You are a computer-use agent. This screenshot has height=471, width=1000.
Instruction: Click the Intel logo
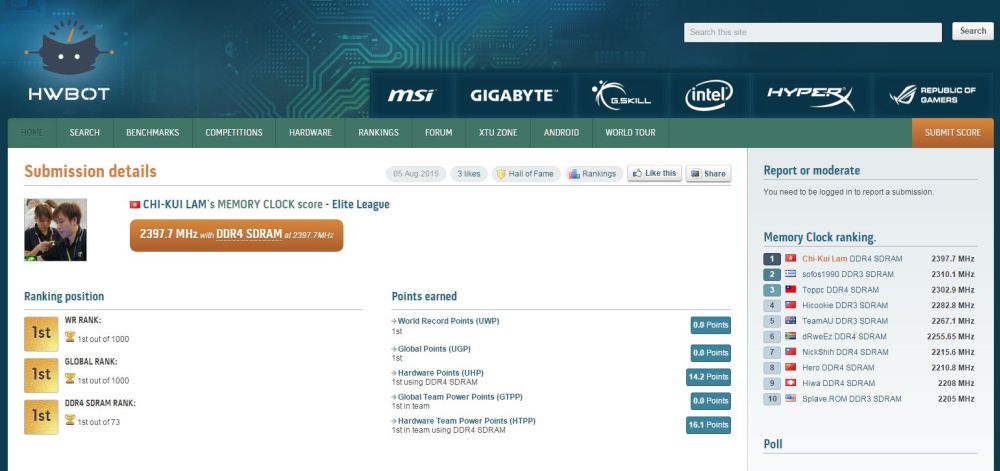[x=708, y=95]
